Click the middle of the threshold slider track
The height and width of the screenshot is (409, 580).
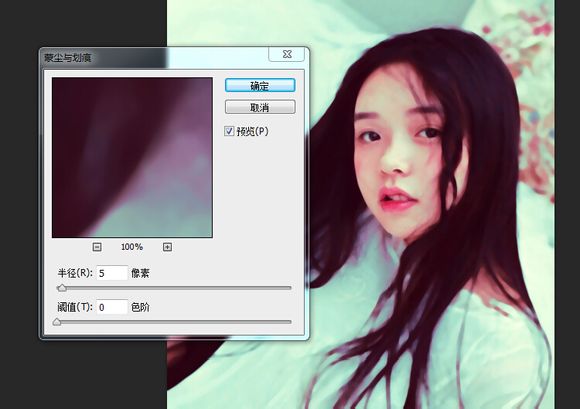click(x=175, y=322)
